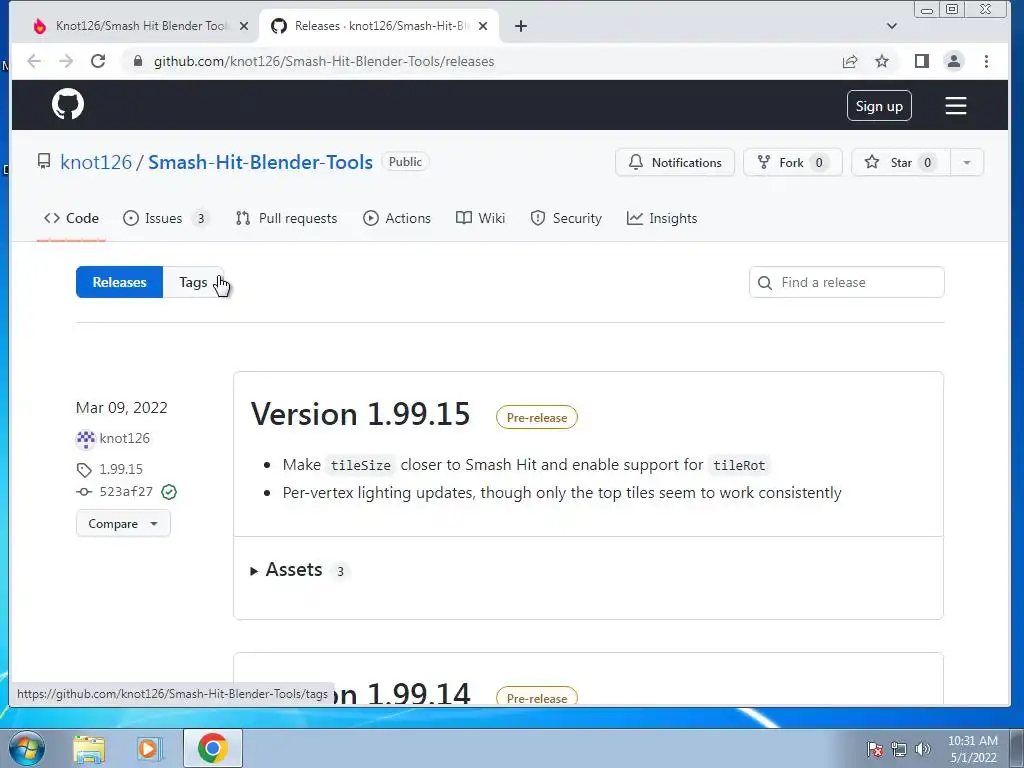Open the Version 1.99.15 release title
The height and width of the screenshot is (768, 1024).
[360, 414]
